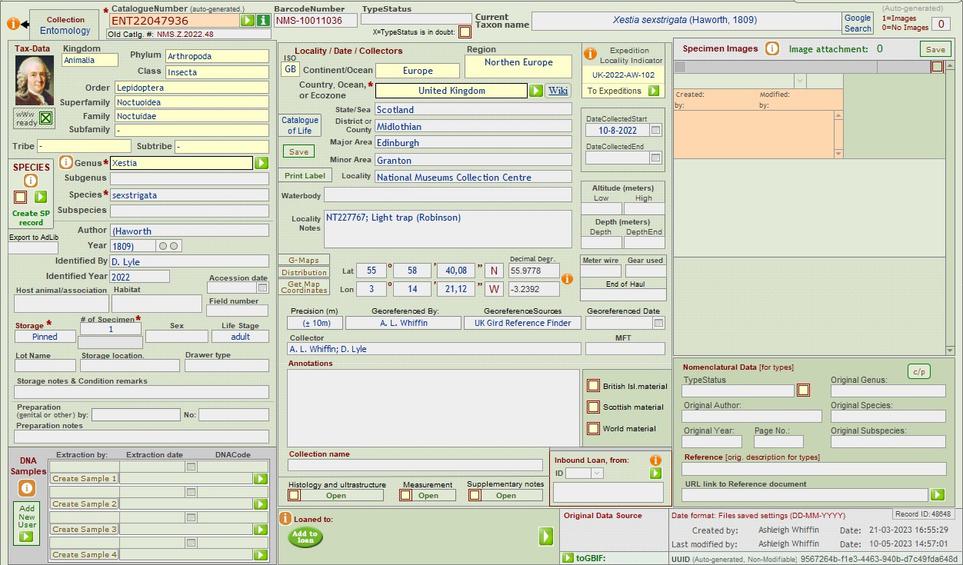
Task: Open the Wiki link for the country
Action: 557,91
